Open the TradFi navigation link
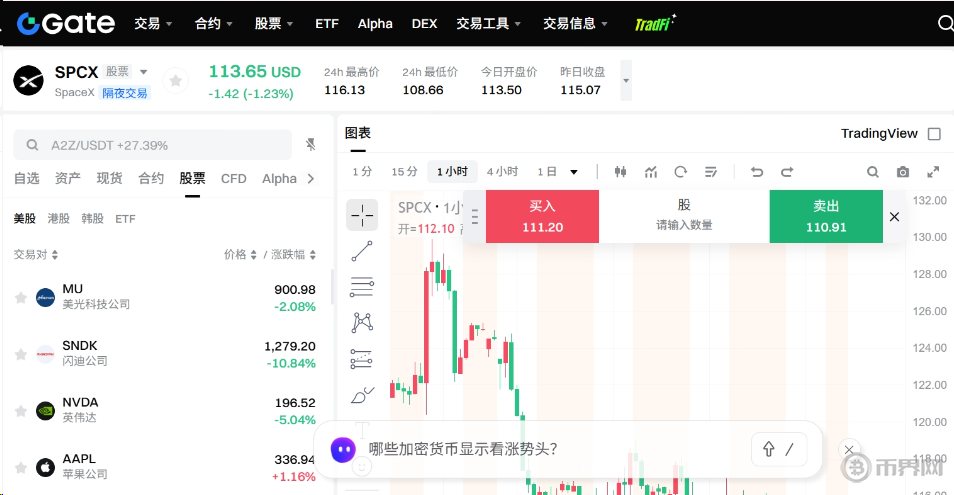The height and width of the screenshot is (495, 954). click(x=655, y=24)
